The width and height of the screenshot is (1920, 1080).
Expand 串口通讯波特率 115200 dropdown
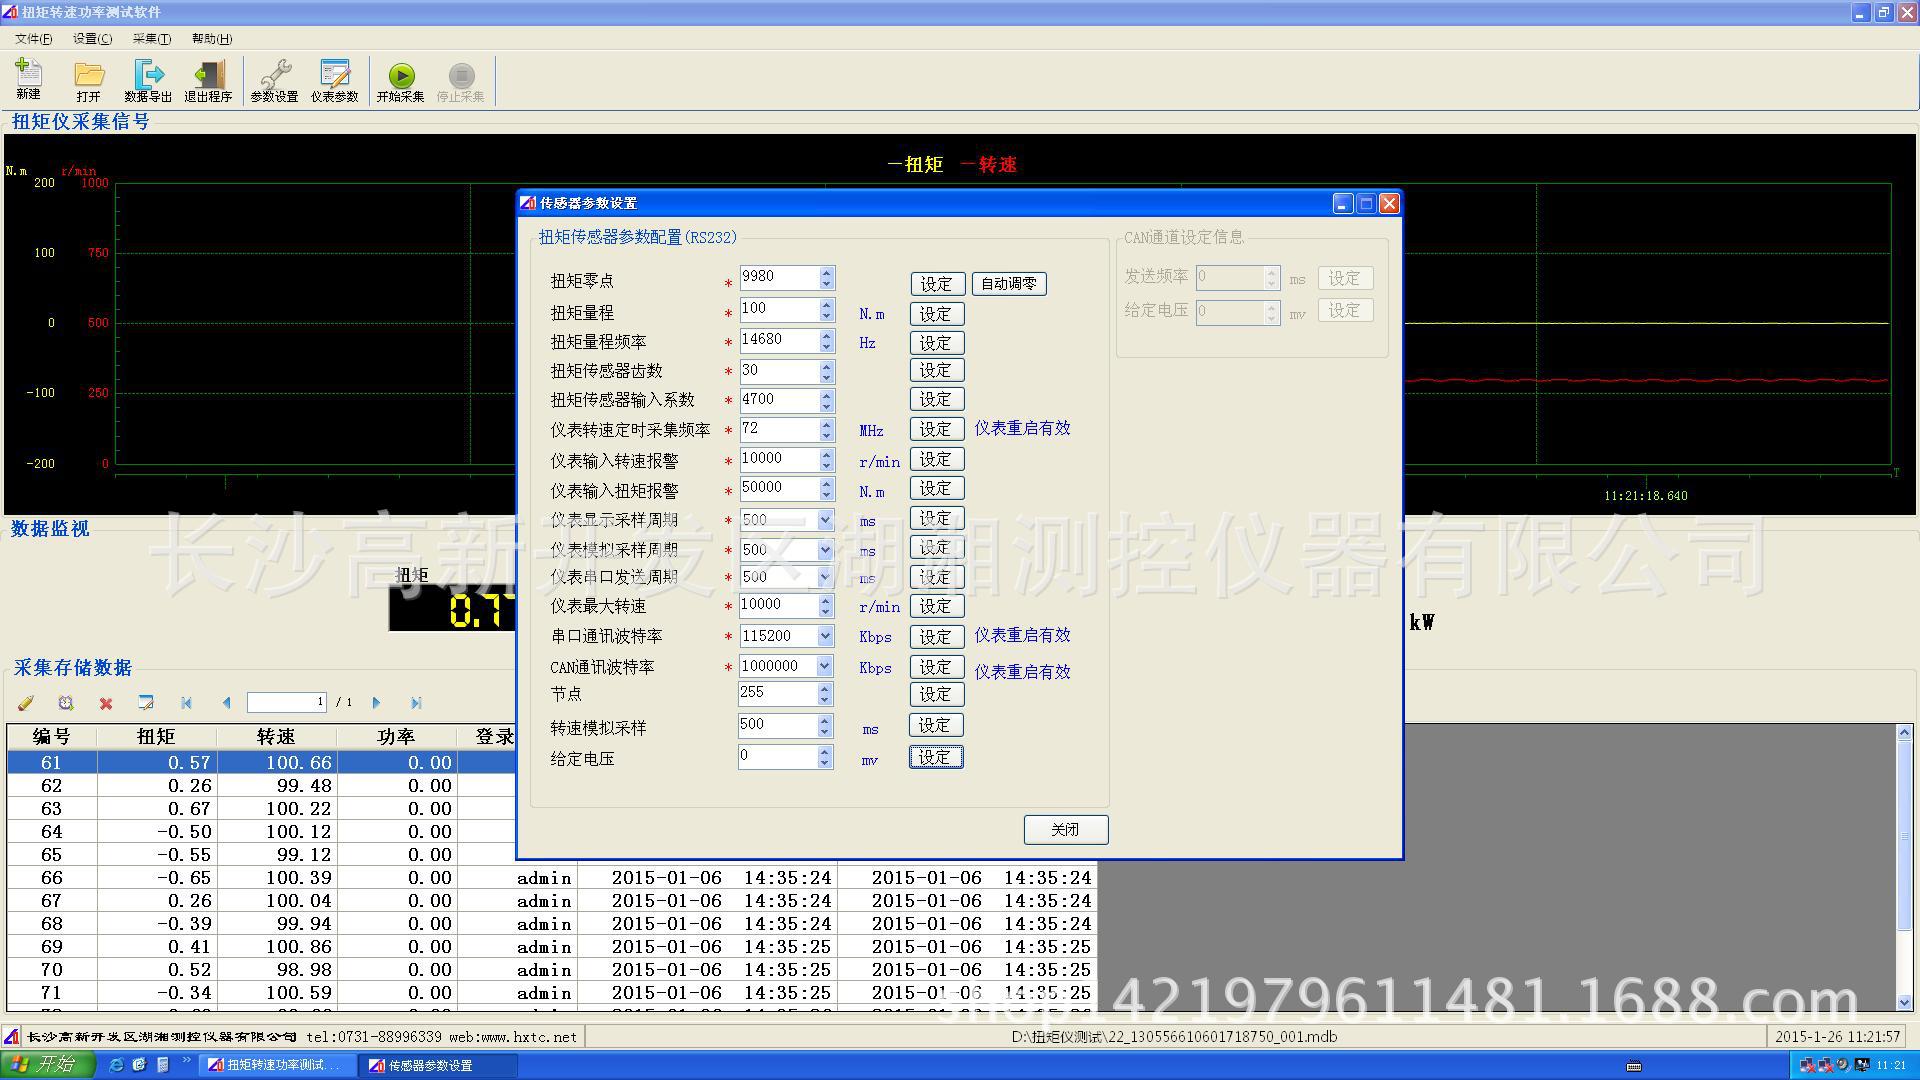click(825, 636)
